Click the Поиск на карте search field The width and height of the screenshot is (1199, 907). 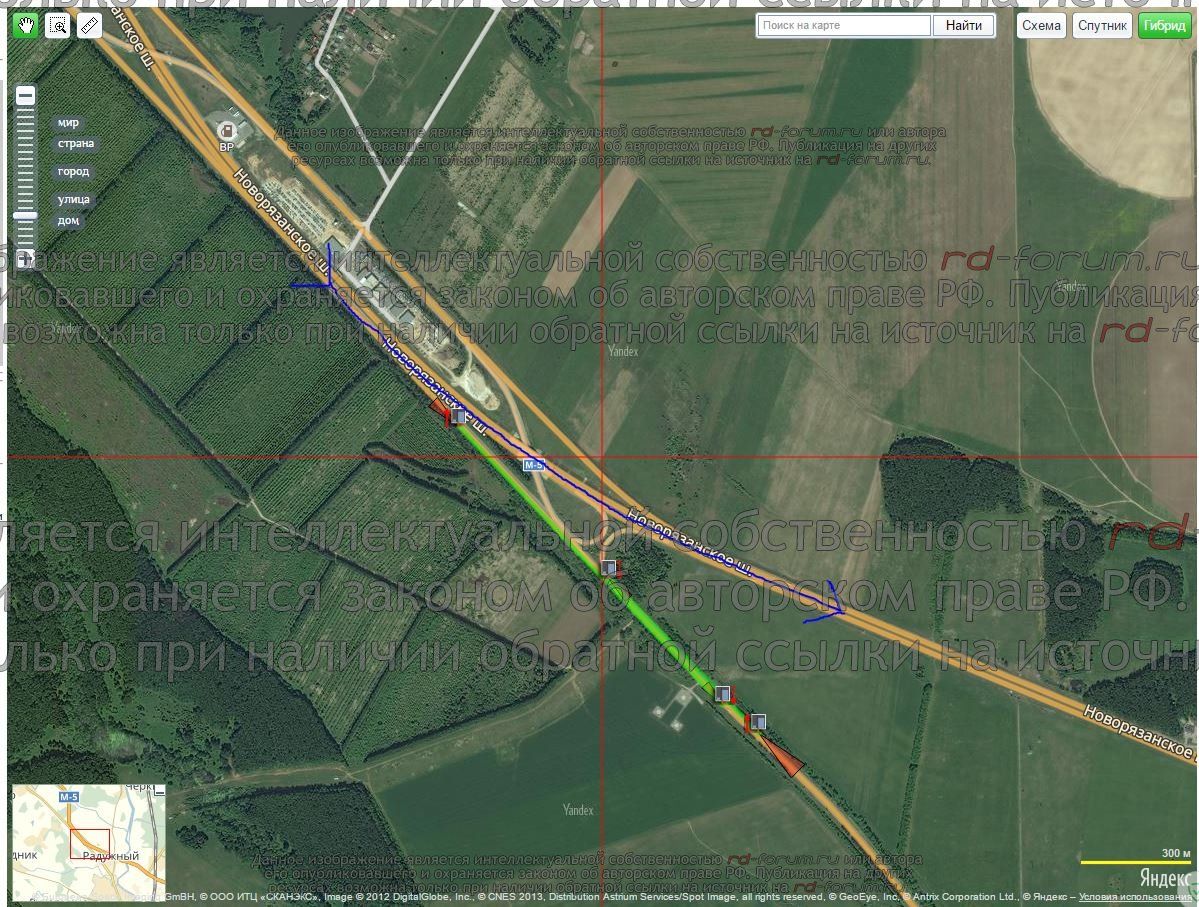coord(844,26)
